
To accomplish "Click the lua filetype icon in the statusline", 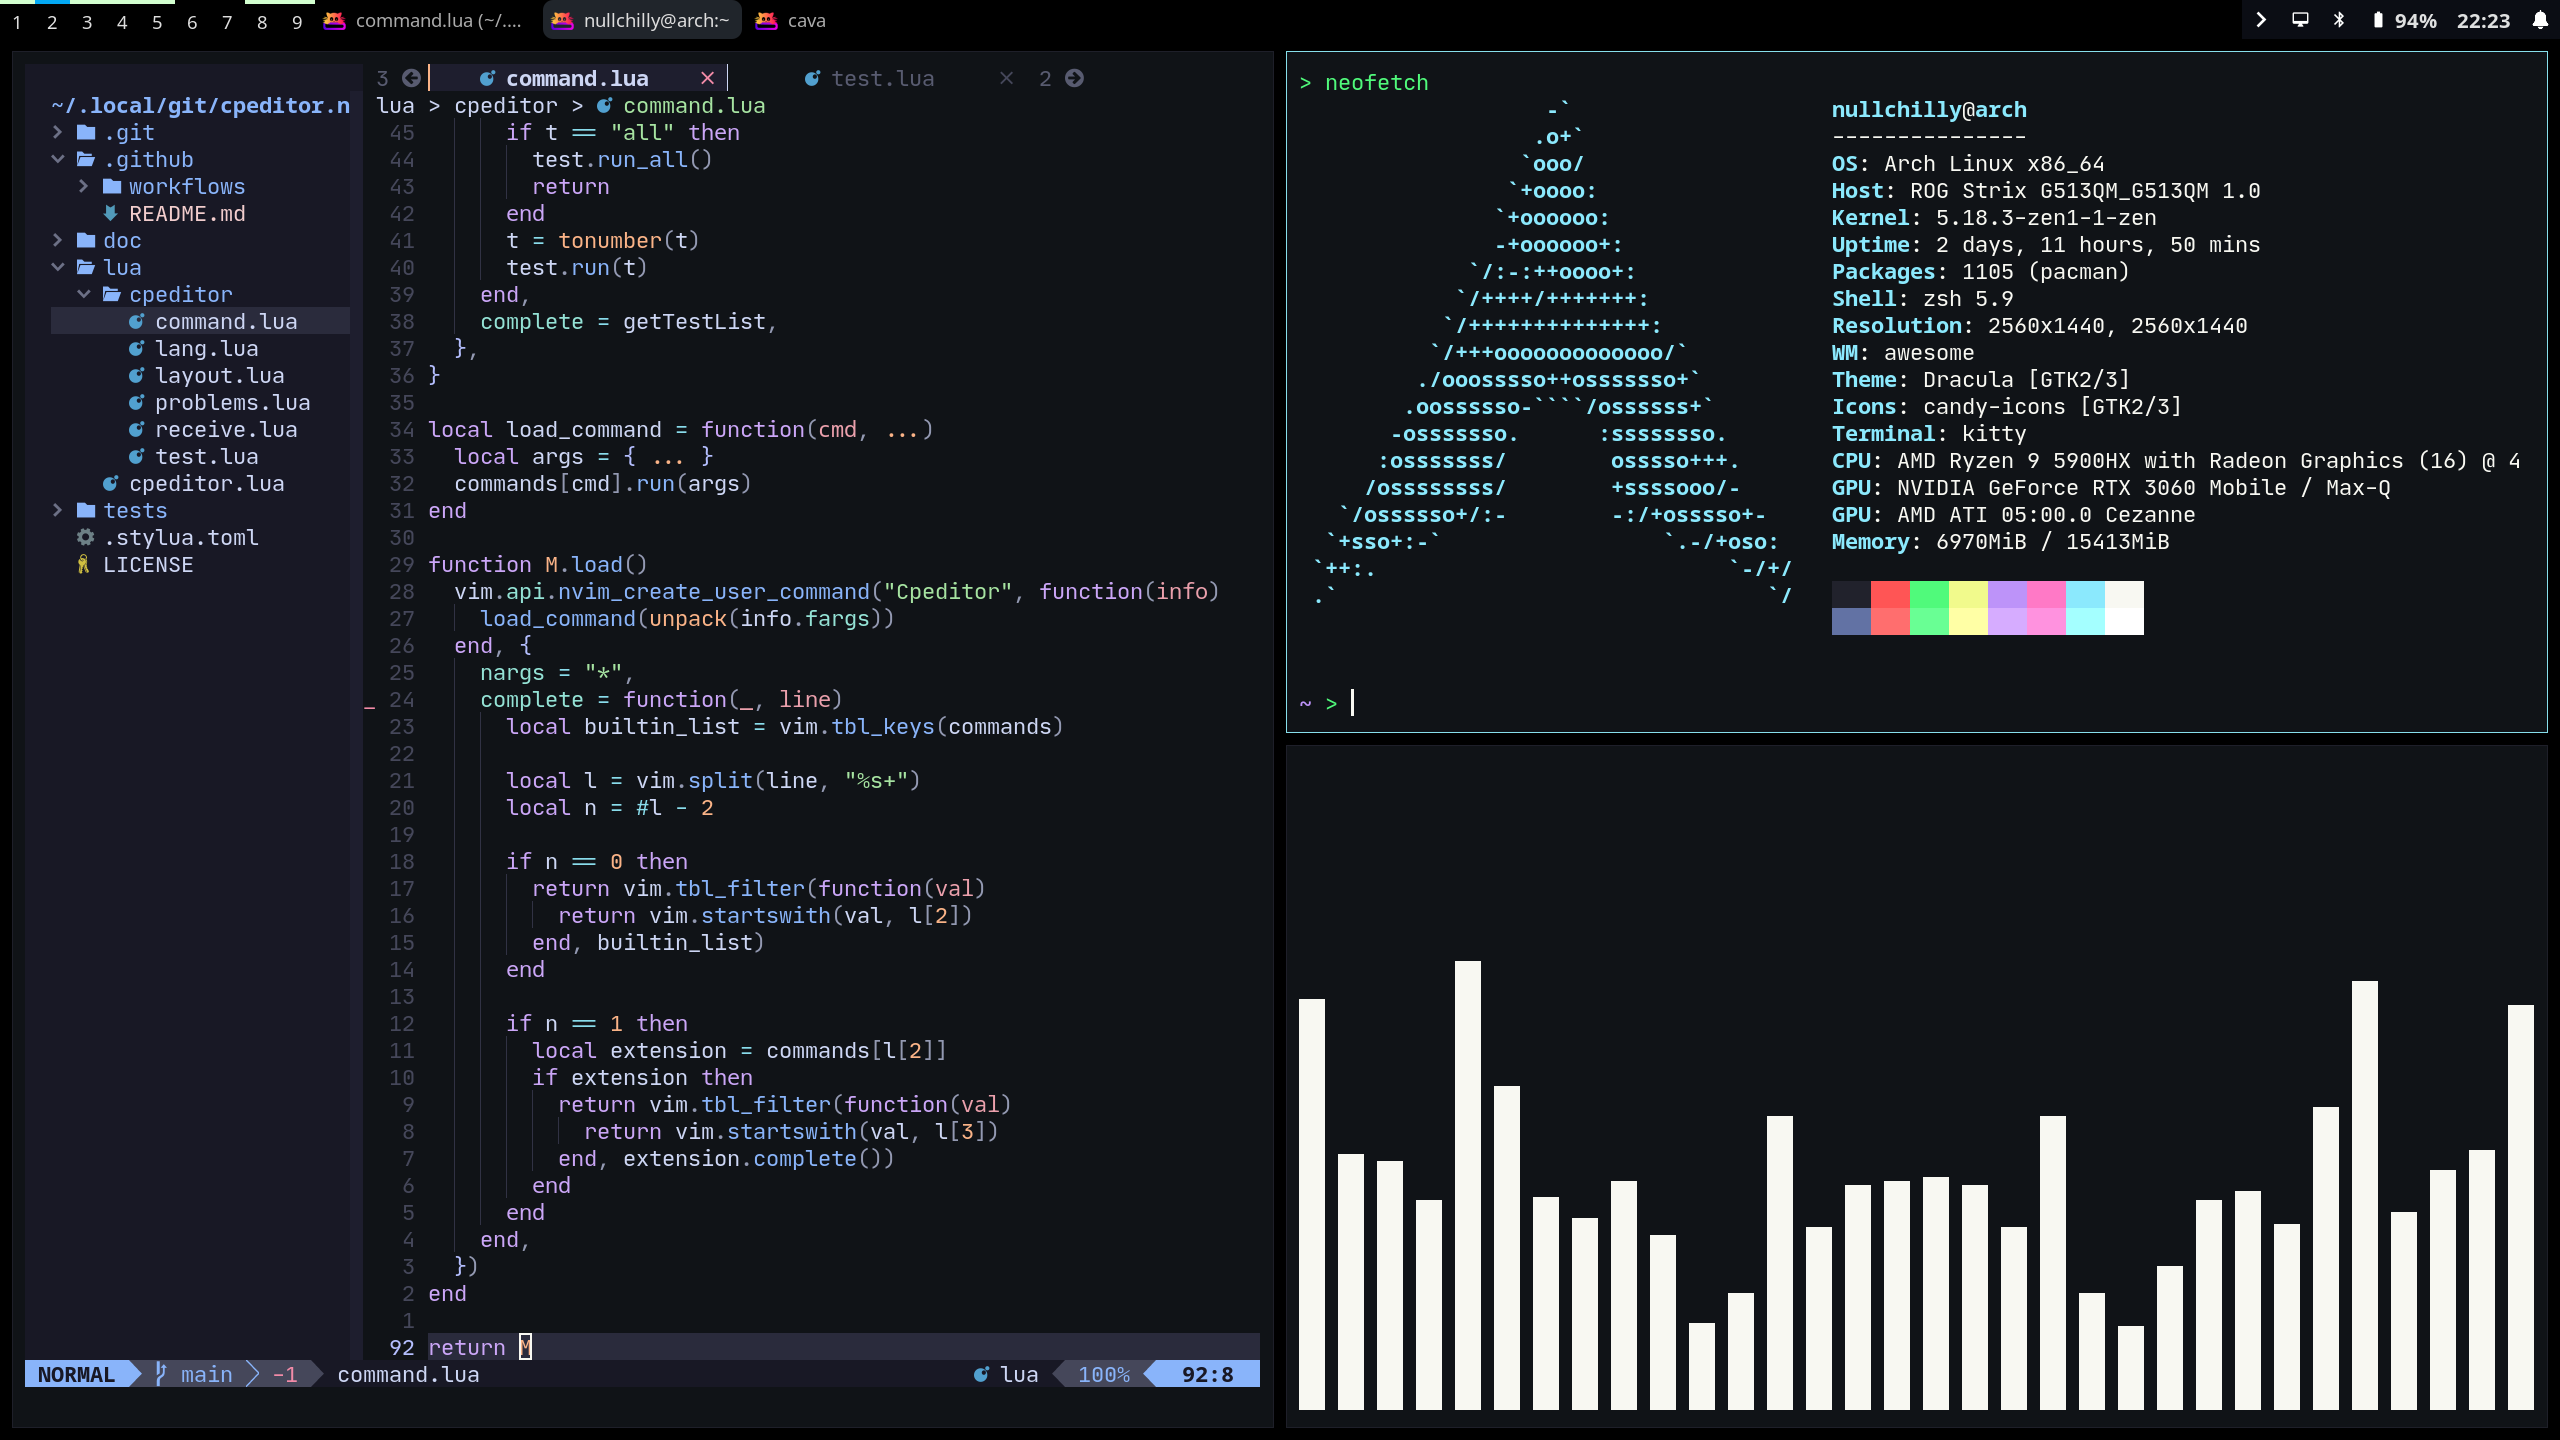I will coord(981,1374).
